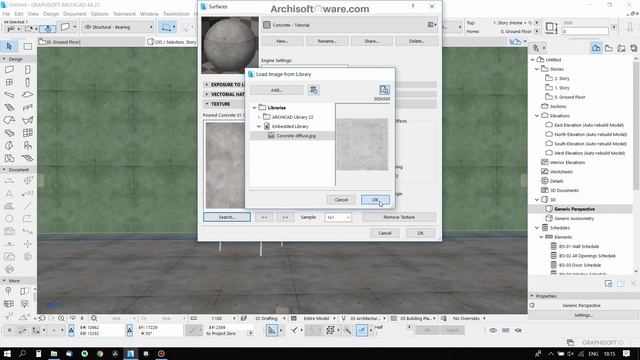
Task: Click the Rename... button in Surfaces
Action: coord(327,41)
